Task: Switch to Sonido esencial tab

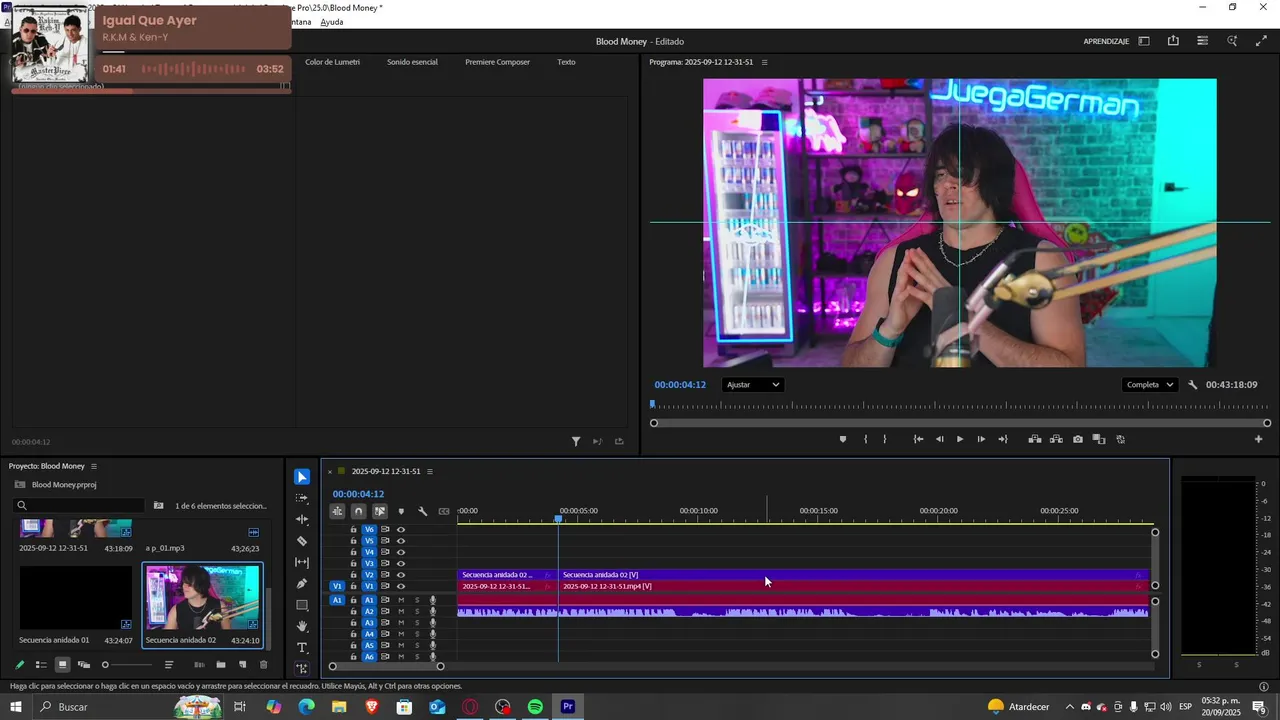Action: point(412,62)
